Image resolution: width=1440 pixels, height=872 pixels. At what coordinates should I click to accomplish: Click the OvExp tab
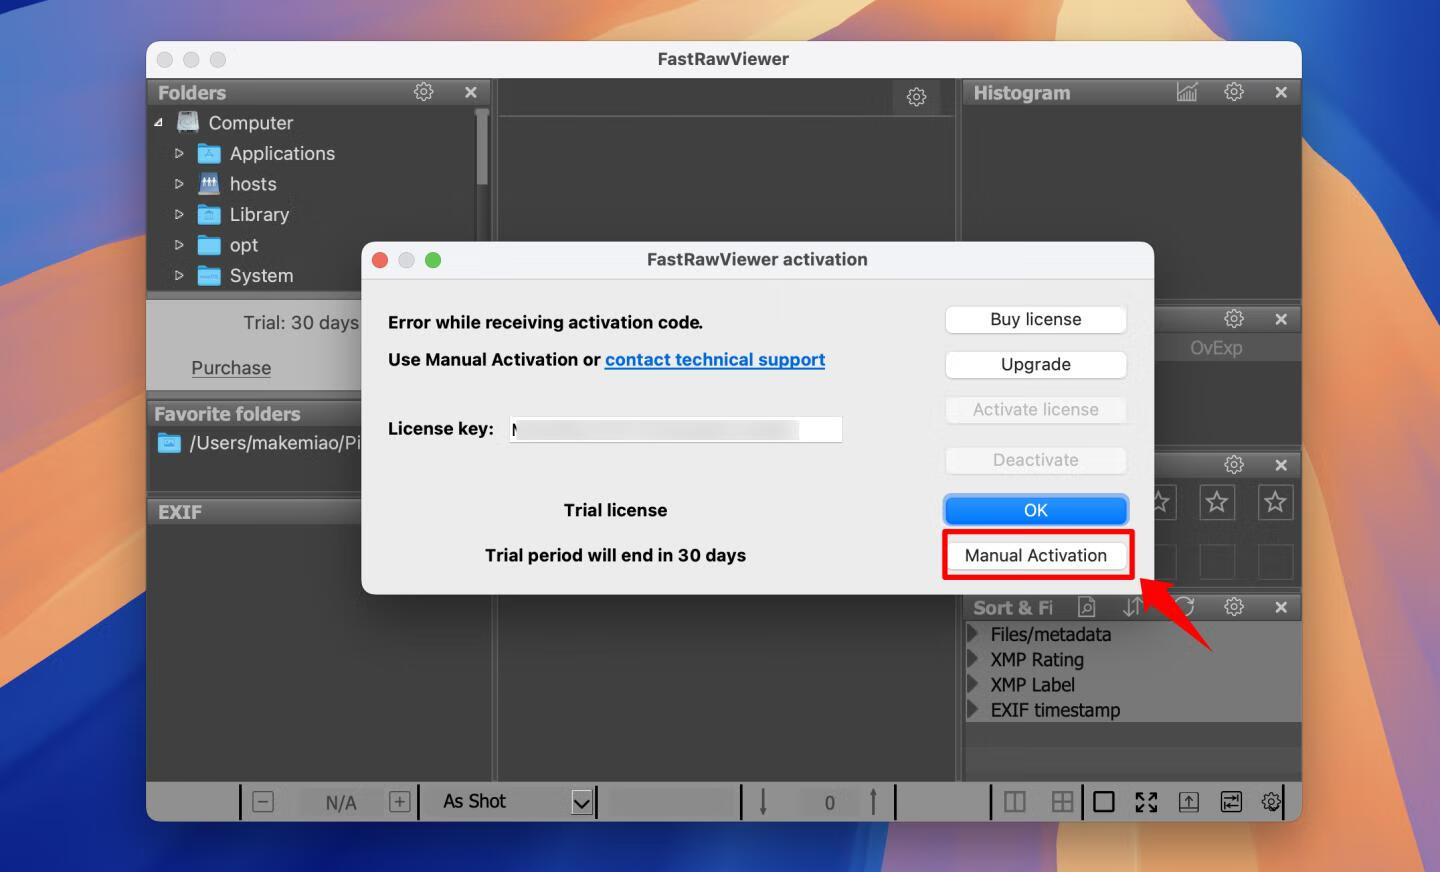(x=1216, y=348)
